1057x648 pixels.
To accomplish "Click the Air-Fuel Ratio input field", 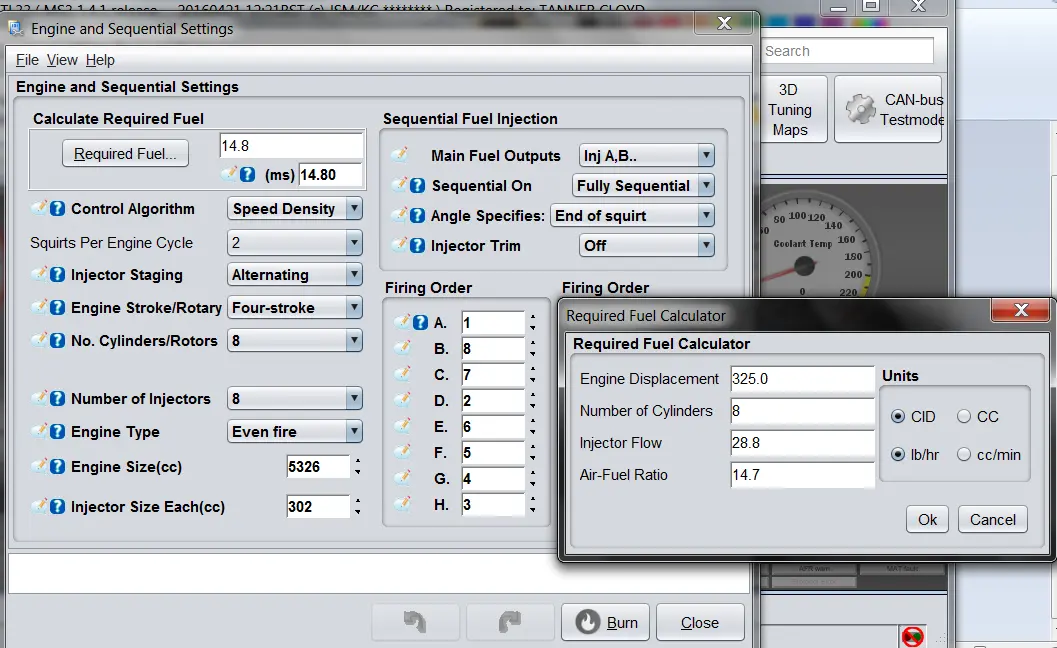I will point(802,475).
